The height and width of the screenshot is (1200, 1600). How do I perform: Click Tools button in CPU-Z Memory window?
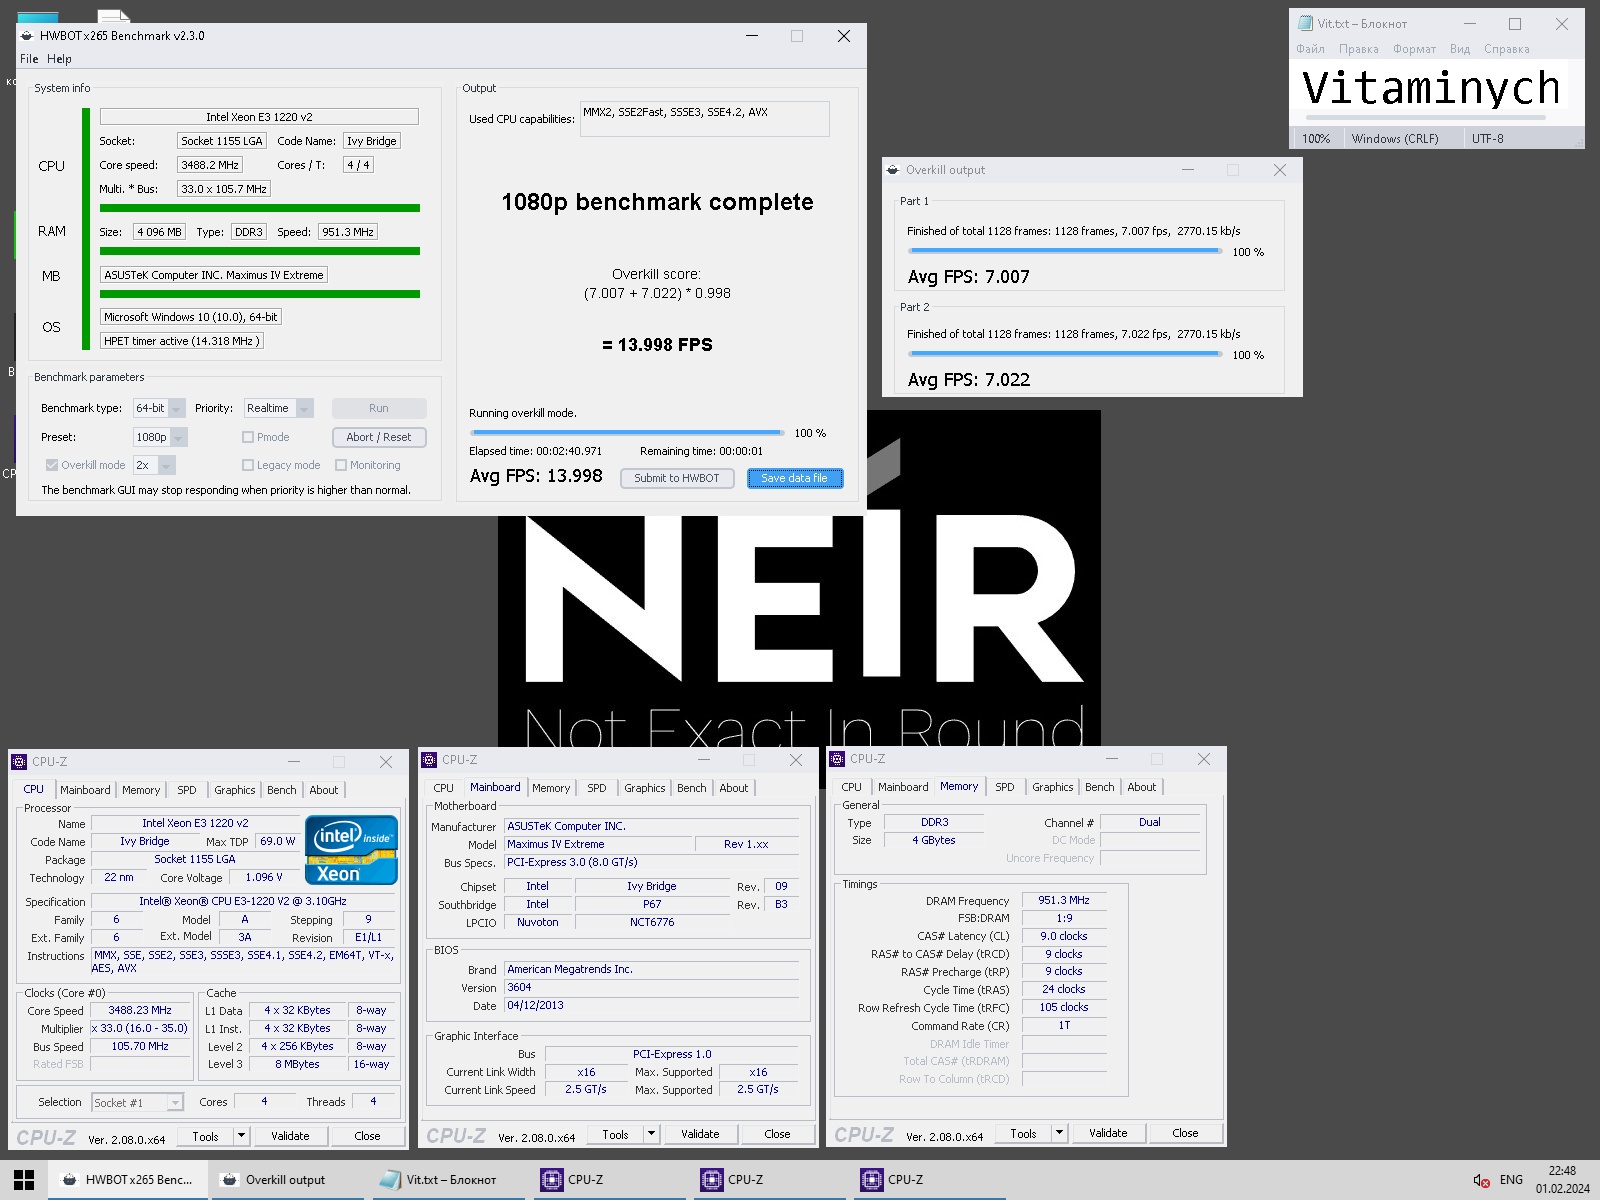pos(1023,1133)
